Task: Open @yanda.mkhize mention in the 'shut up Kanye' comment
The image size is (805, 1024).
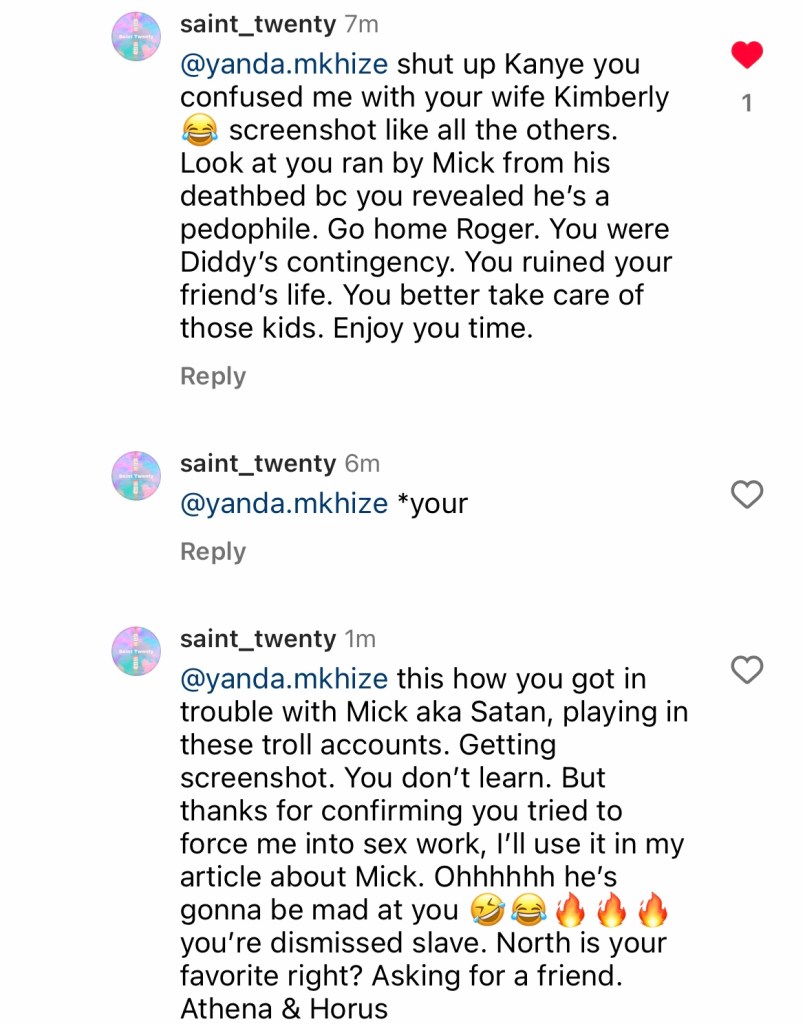Action: tap(284, 64)
